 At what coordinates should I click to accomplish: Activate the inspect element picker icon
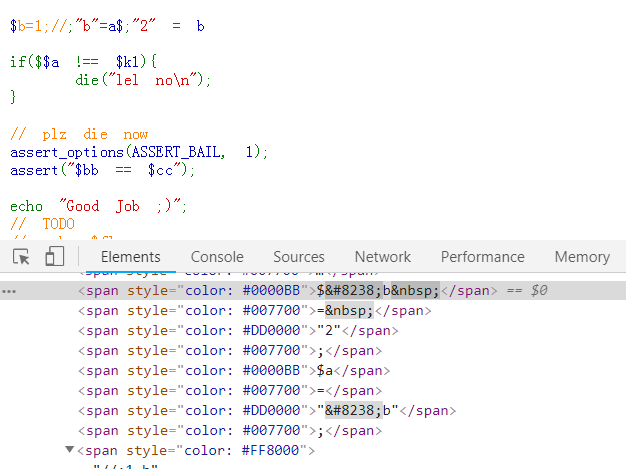pyautogui.click(x=21, y=257)
